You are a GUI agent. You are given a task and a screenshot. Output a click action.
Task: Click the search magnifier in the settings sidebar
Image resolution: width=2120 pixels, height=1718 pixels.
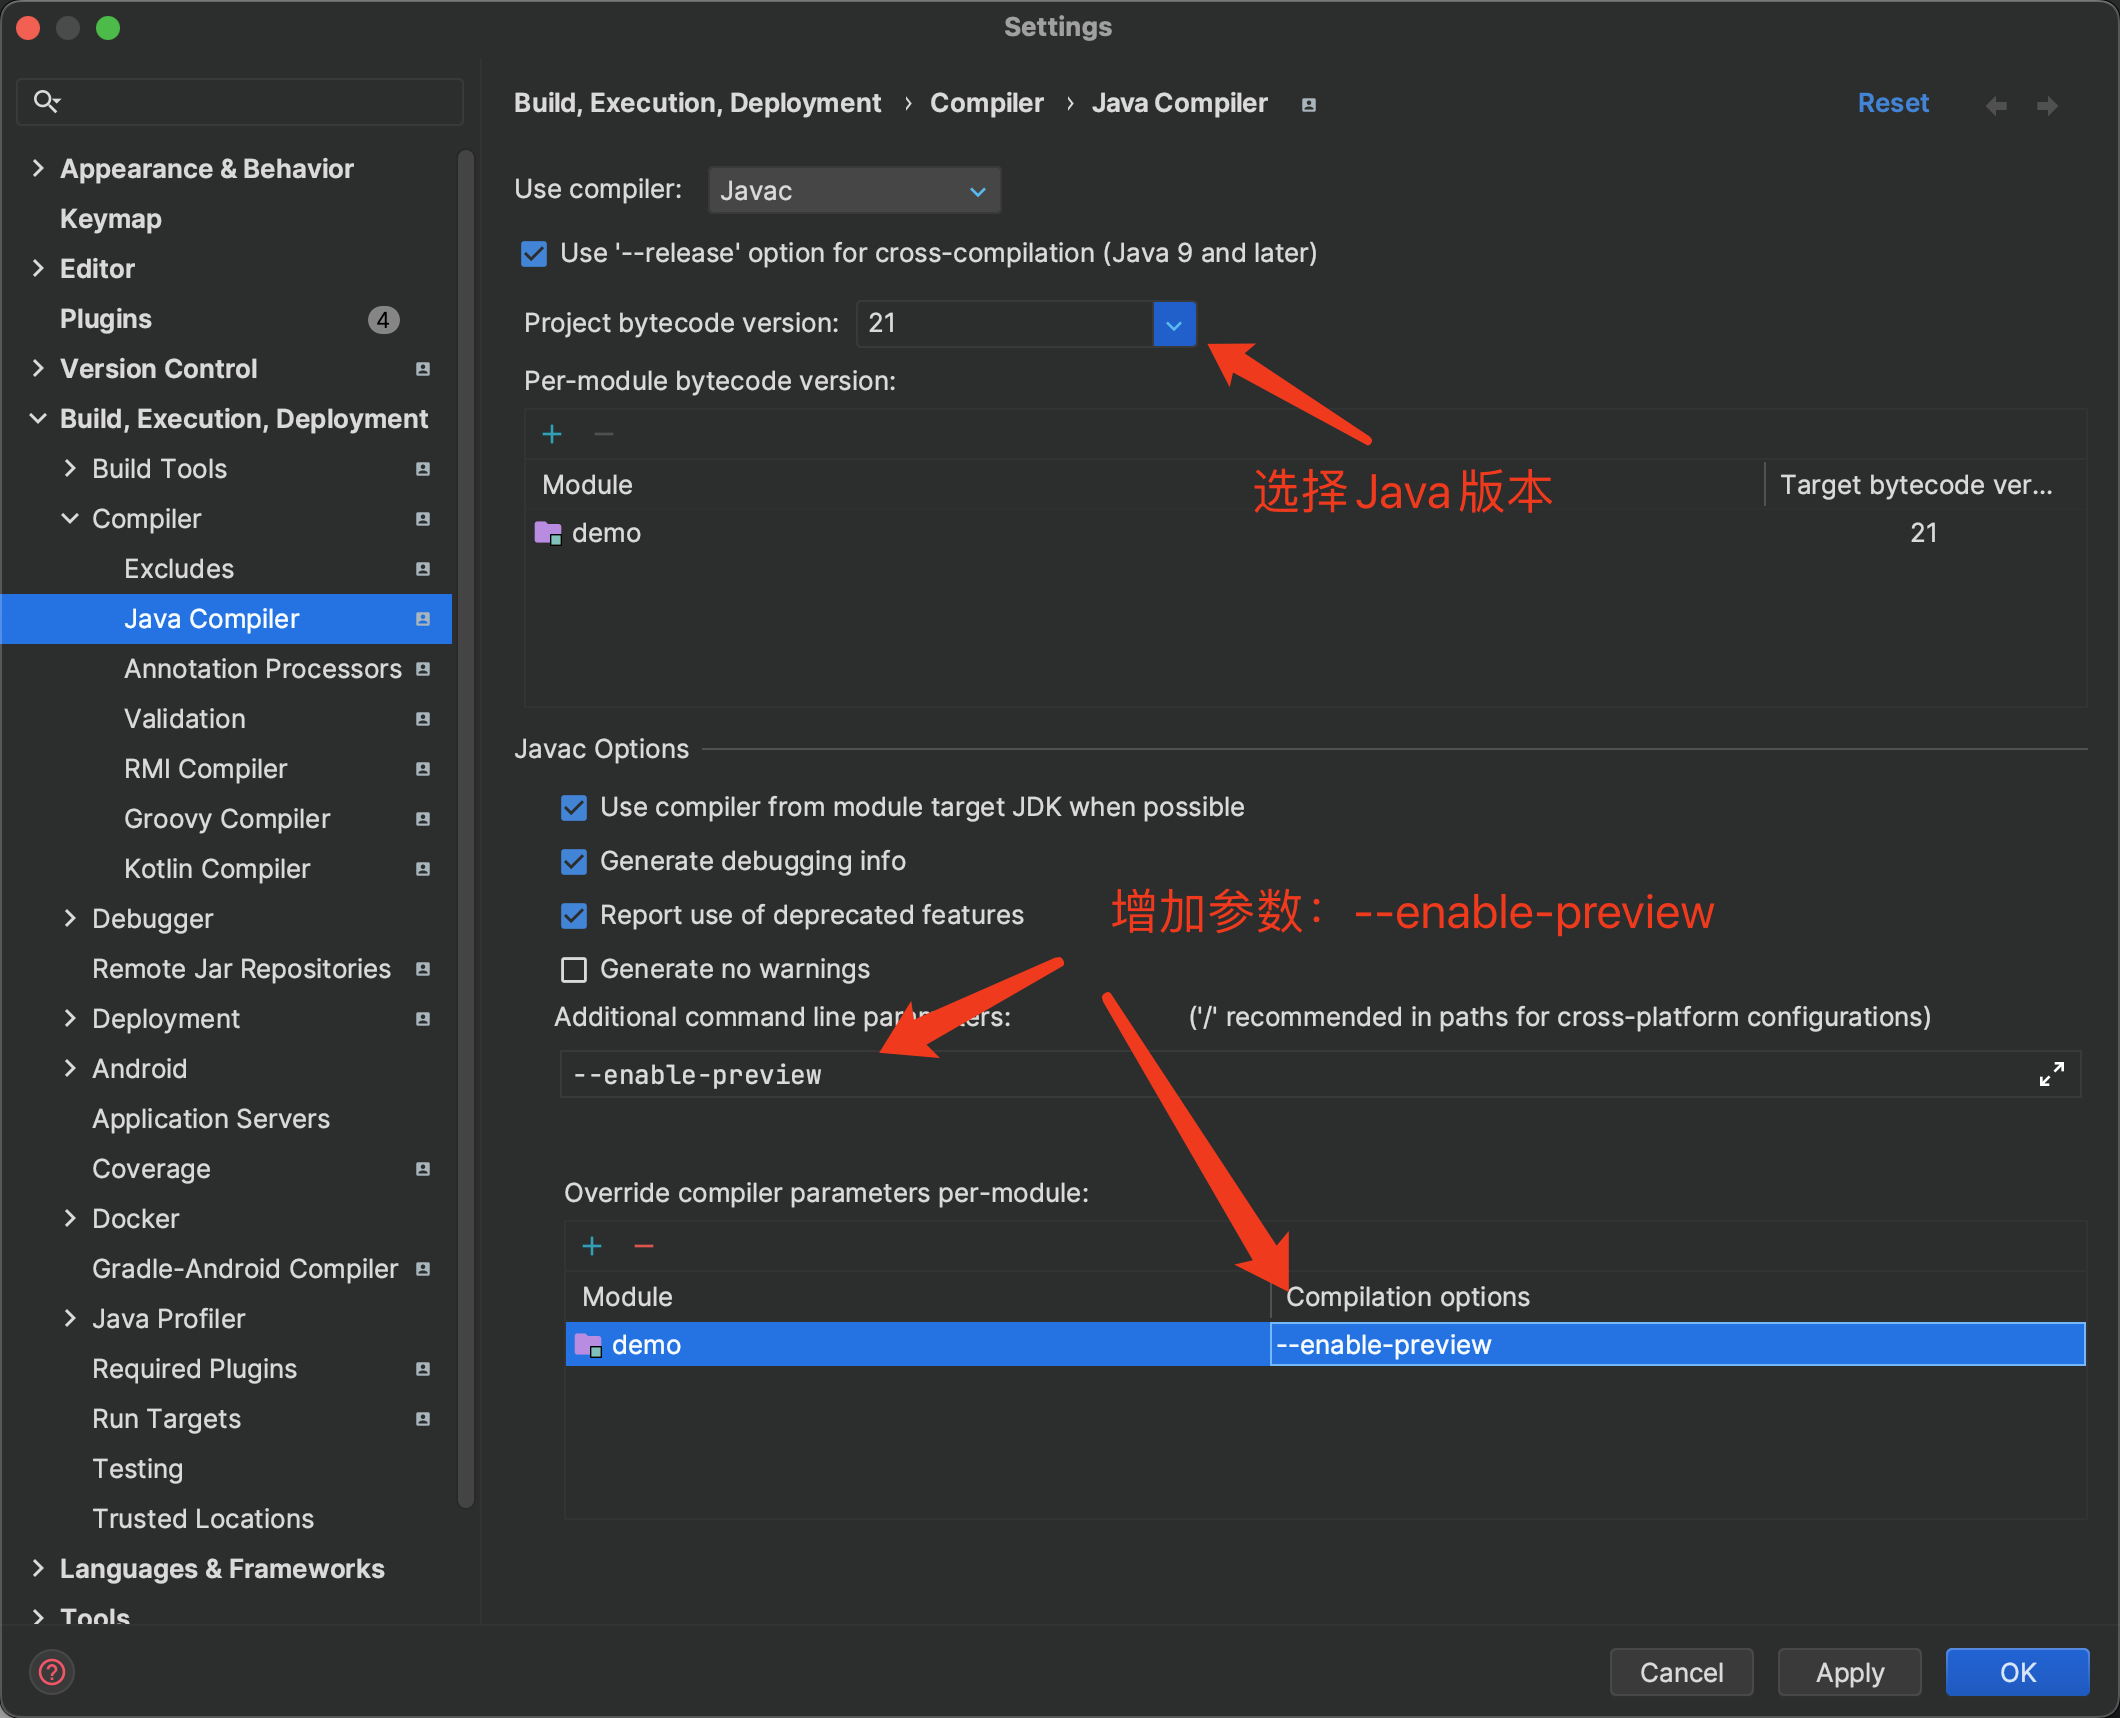pyautogui.click(x=46, y=100)
